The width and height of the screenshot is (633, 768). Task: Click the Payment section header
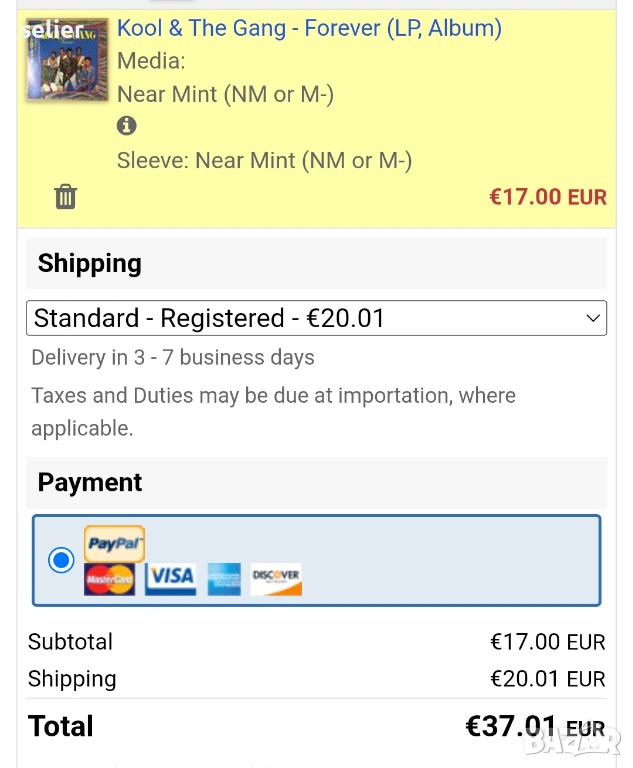coord(90,482)
